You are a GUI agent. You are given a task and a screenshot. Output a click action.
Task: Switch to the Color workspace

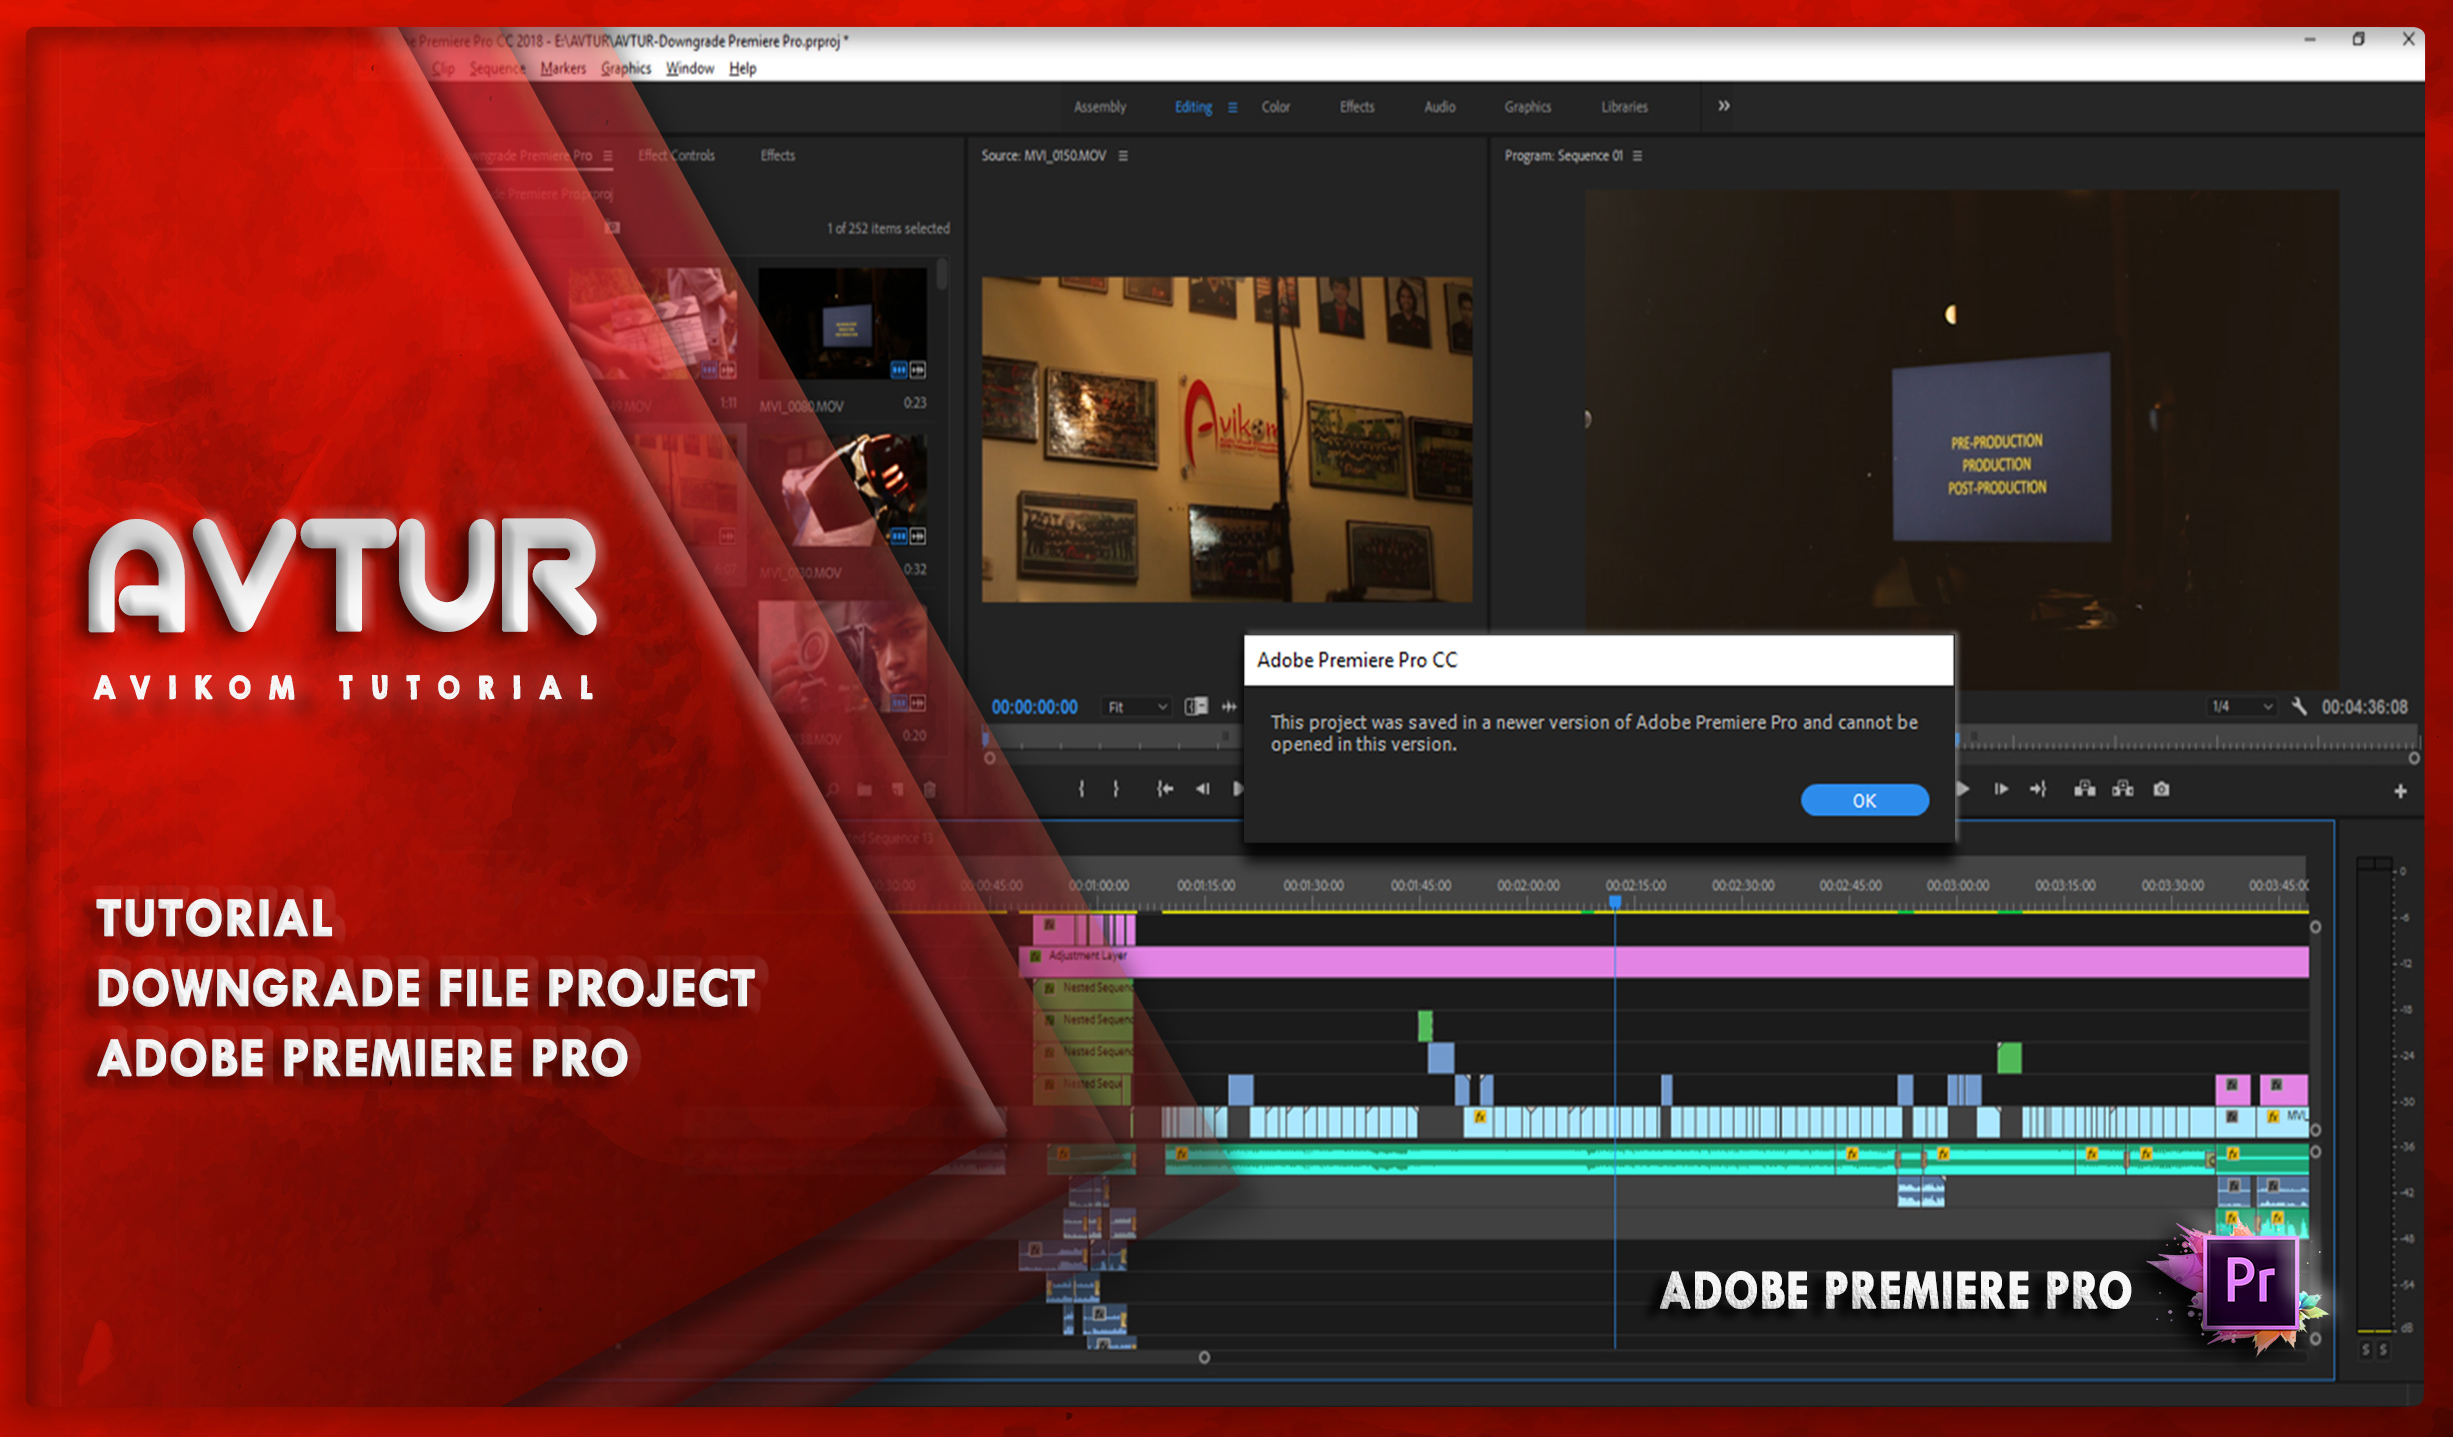[x=1275, y=107]
